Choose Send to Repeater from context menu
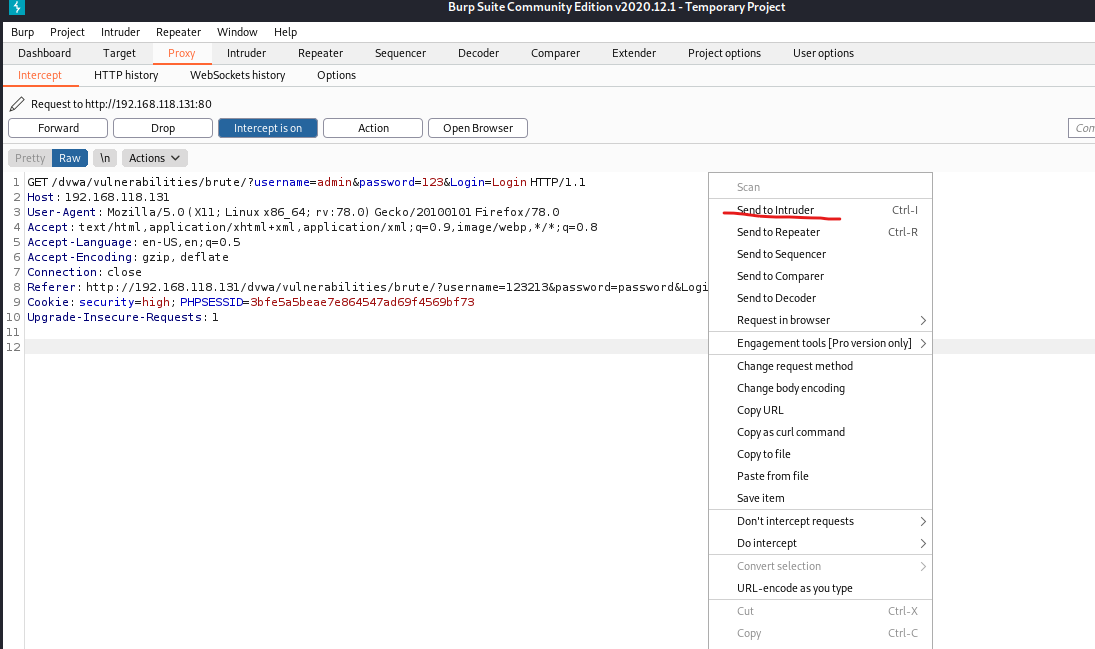This screenshot has height=649, width=1095. (x=821, y=232)
